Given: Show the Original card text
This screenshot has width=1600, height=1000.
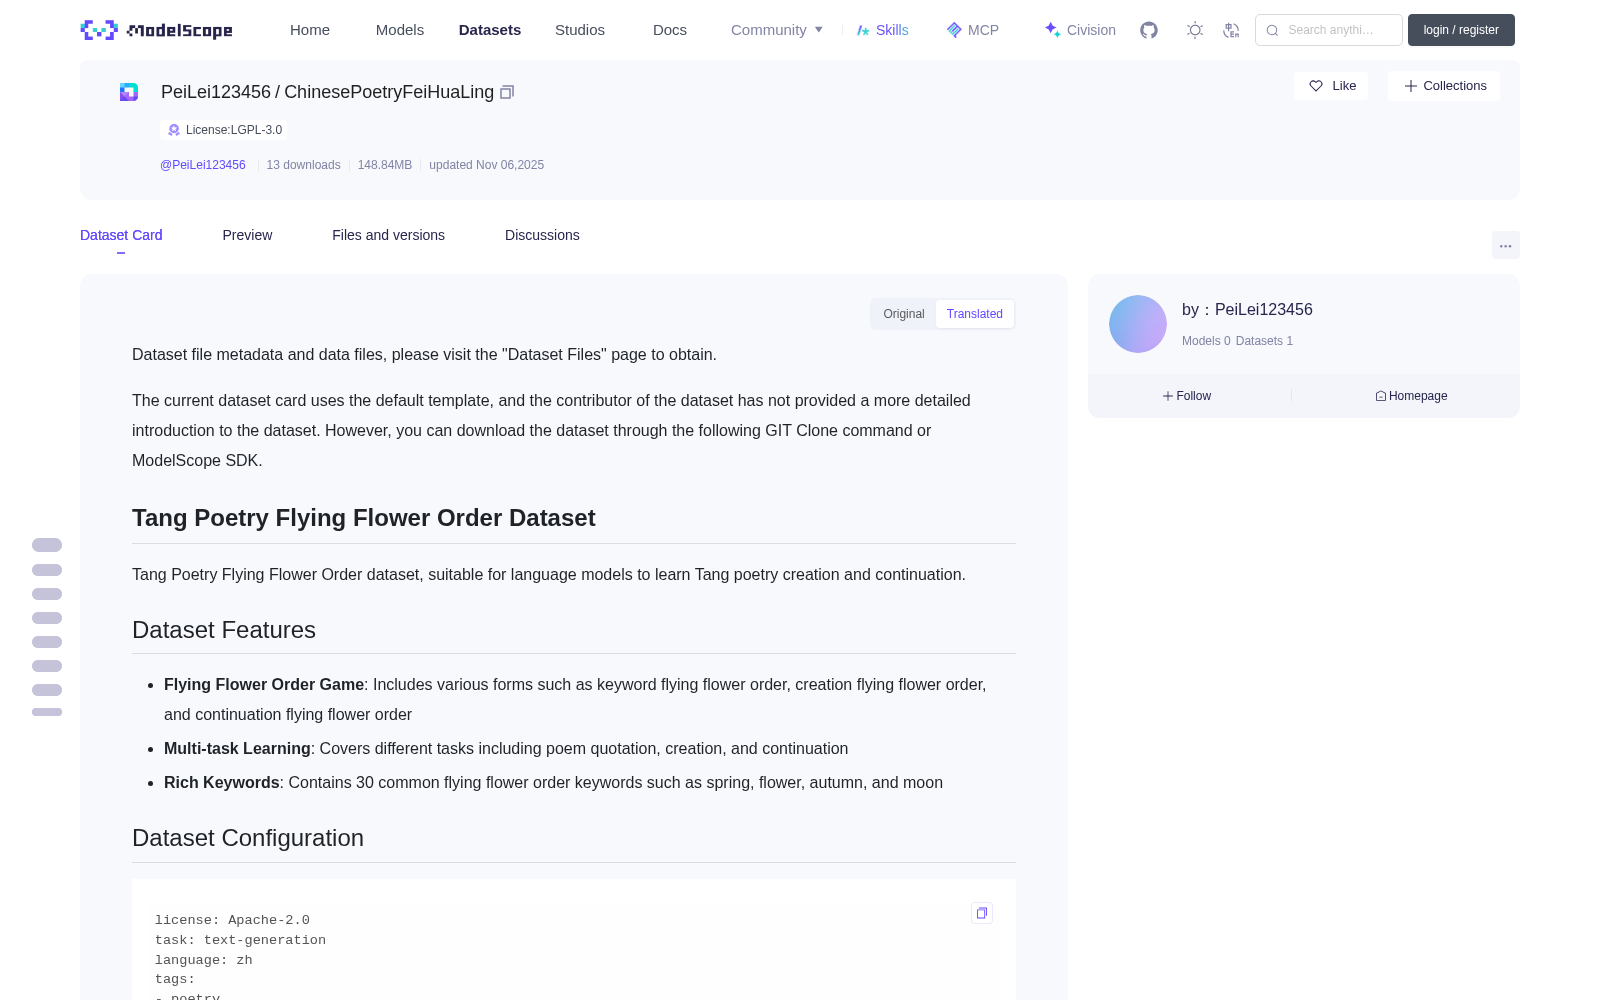Looking at the screenshot, I should click(904, 314).
